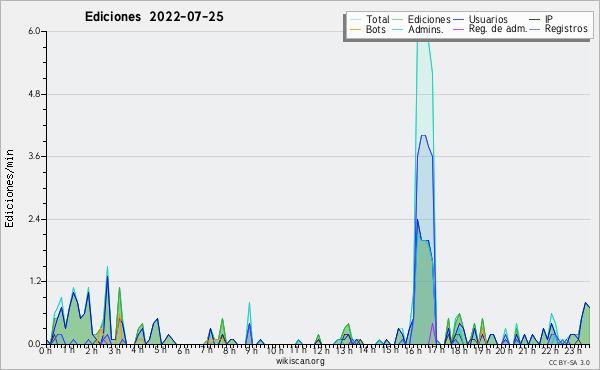Viewport: 600px width, 370px height.
Task: Click the 23 h x-axis label
Action: (x=572, y=350)
